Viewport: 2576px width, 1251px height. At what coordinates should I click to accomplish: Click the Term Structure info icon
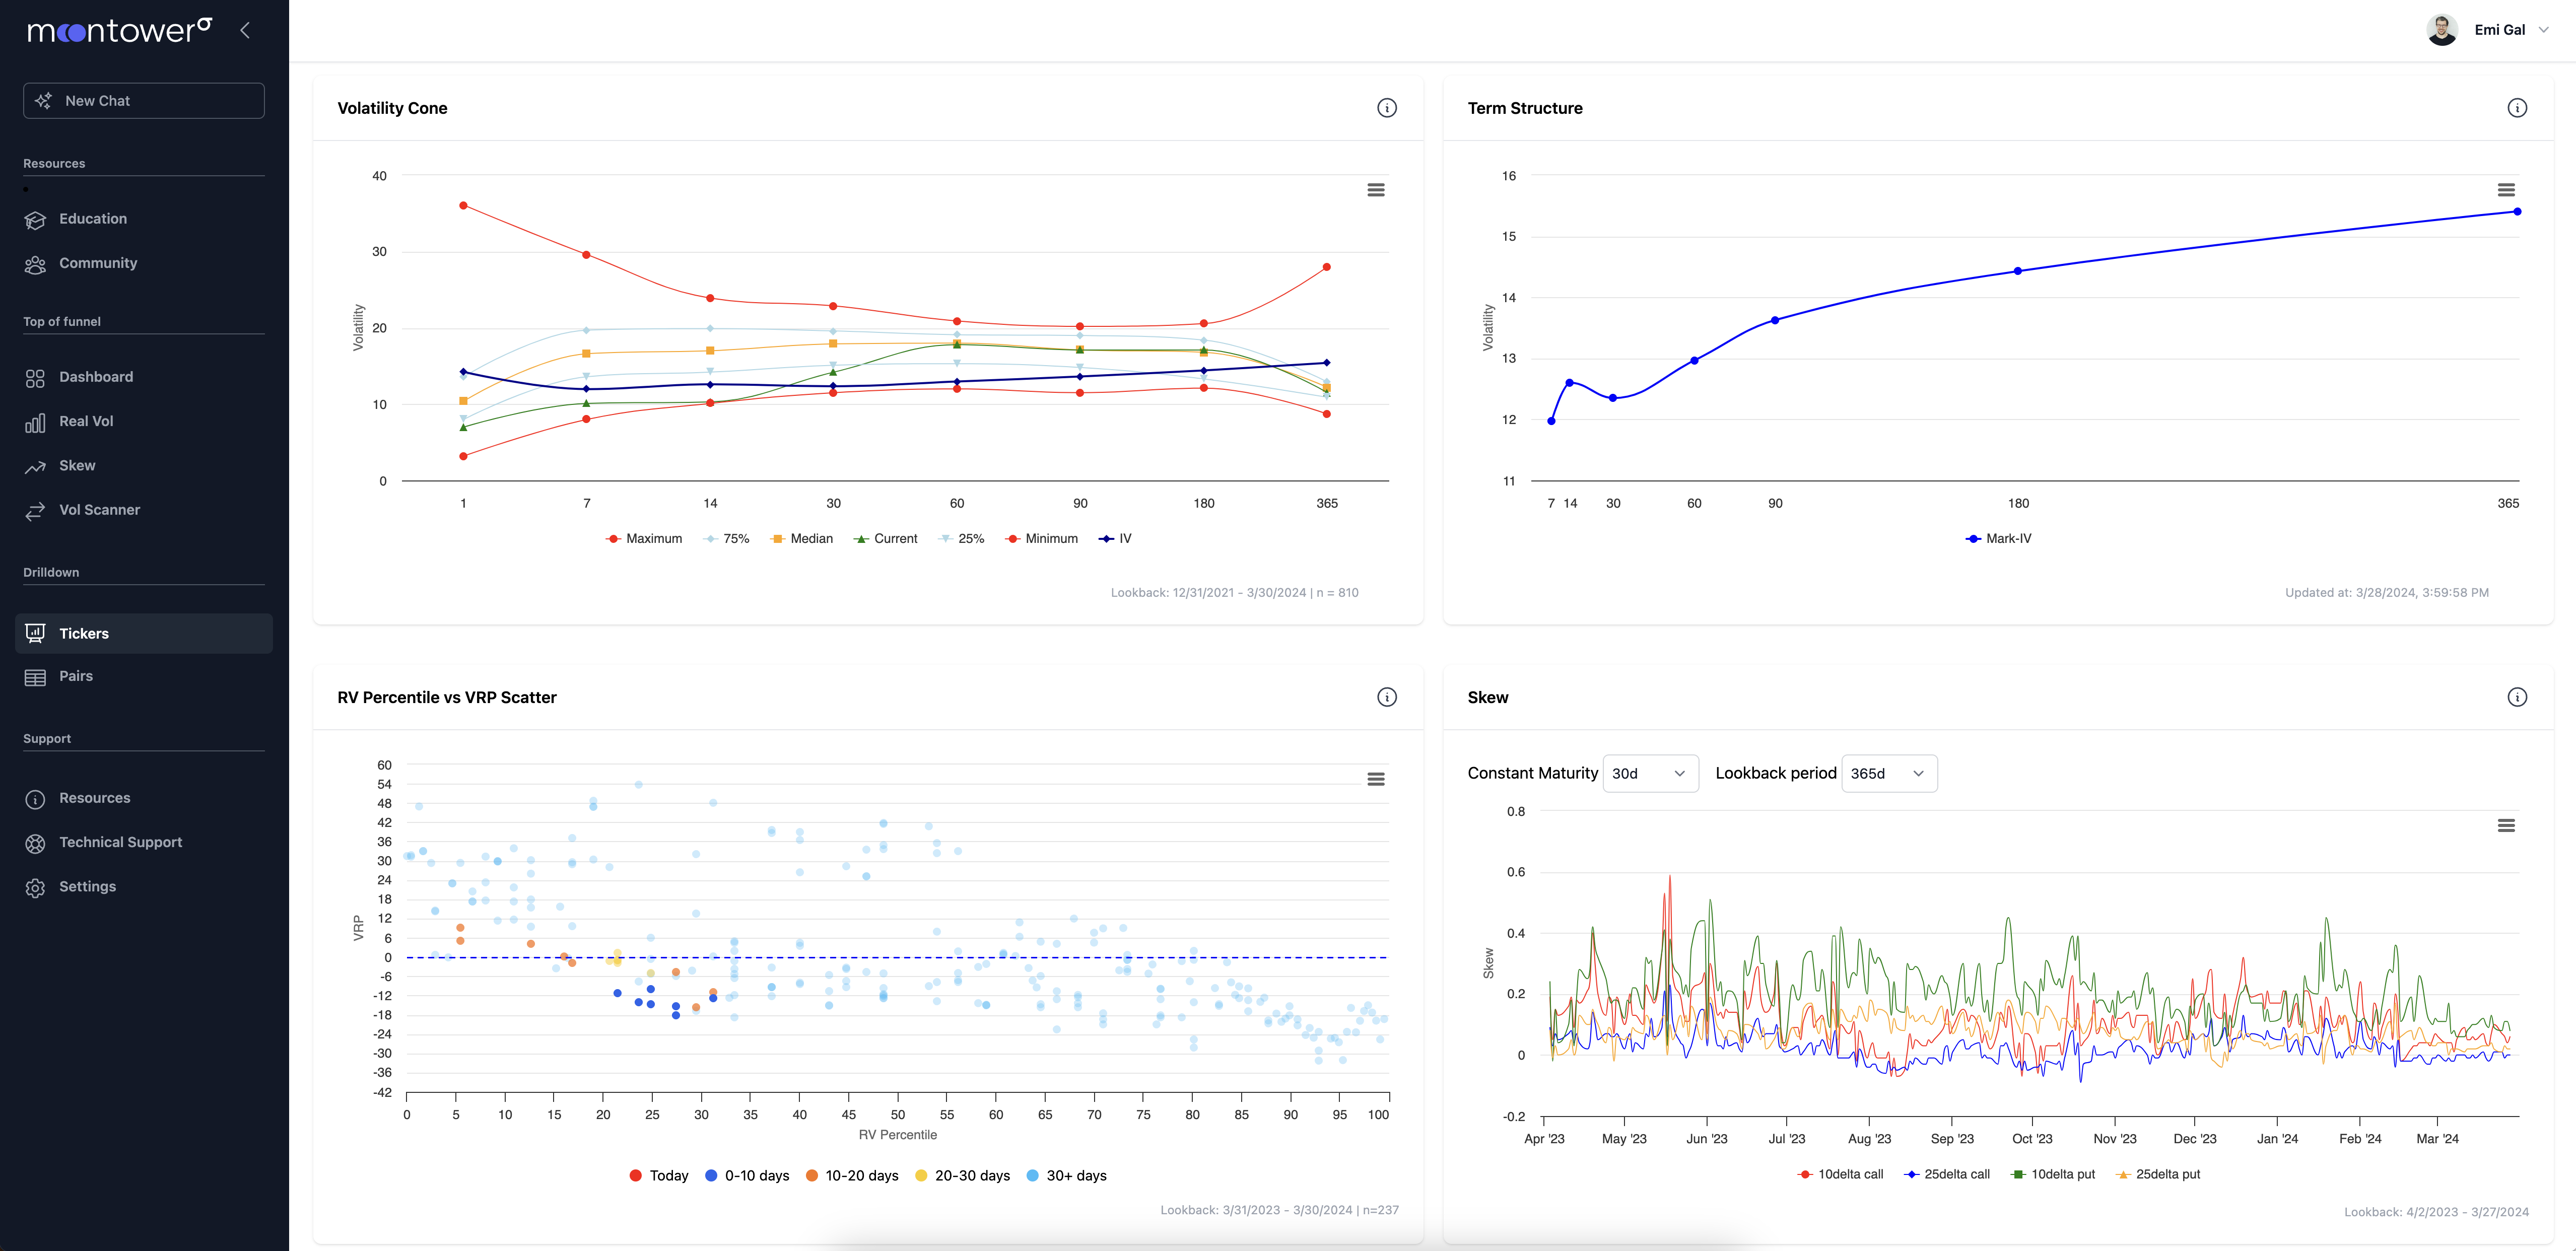[2516, 108]
